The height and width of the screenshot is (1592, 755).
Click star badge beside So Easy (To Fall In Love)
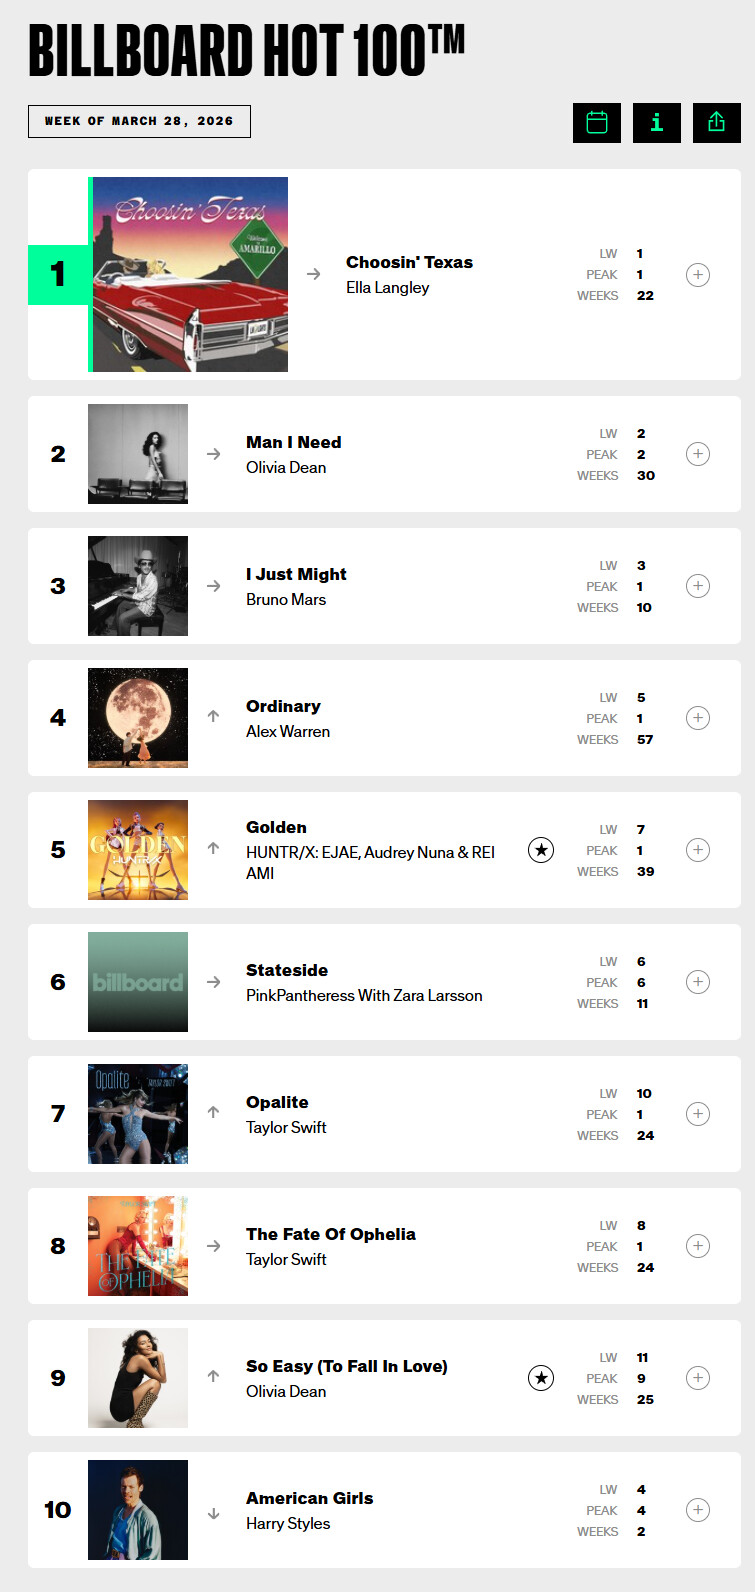[x=541, y=1378]
